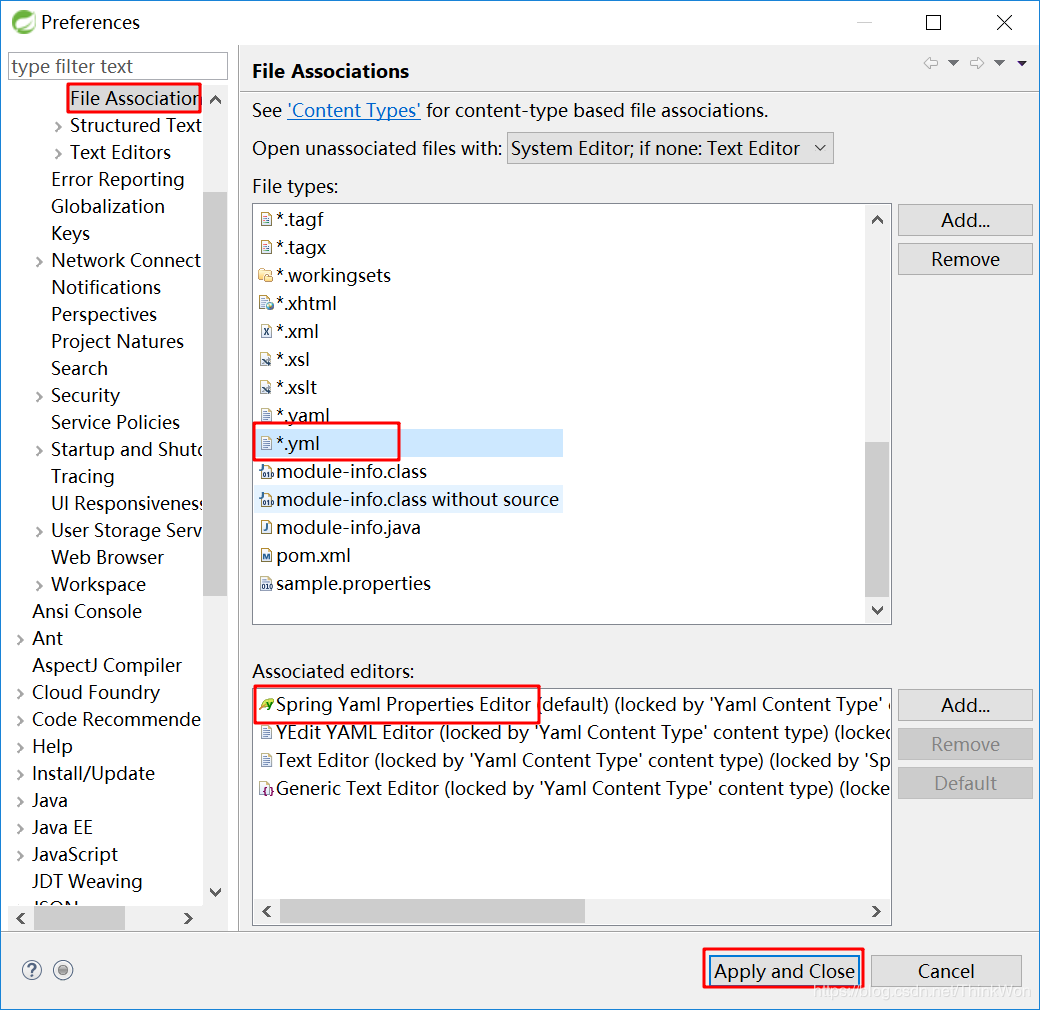Click the preferences tree scroll-left arrow
This screenshot has height=1010, width=1040.
[x=21, y=918]
